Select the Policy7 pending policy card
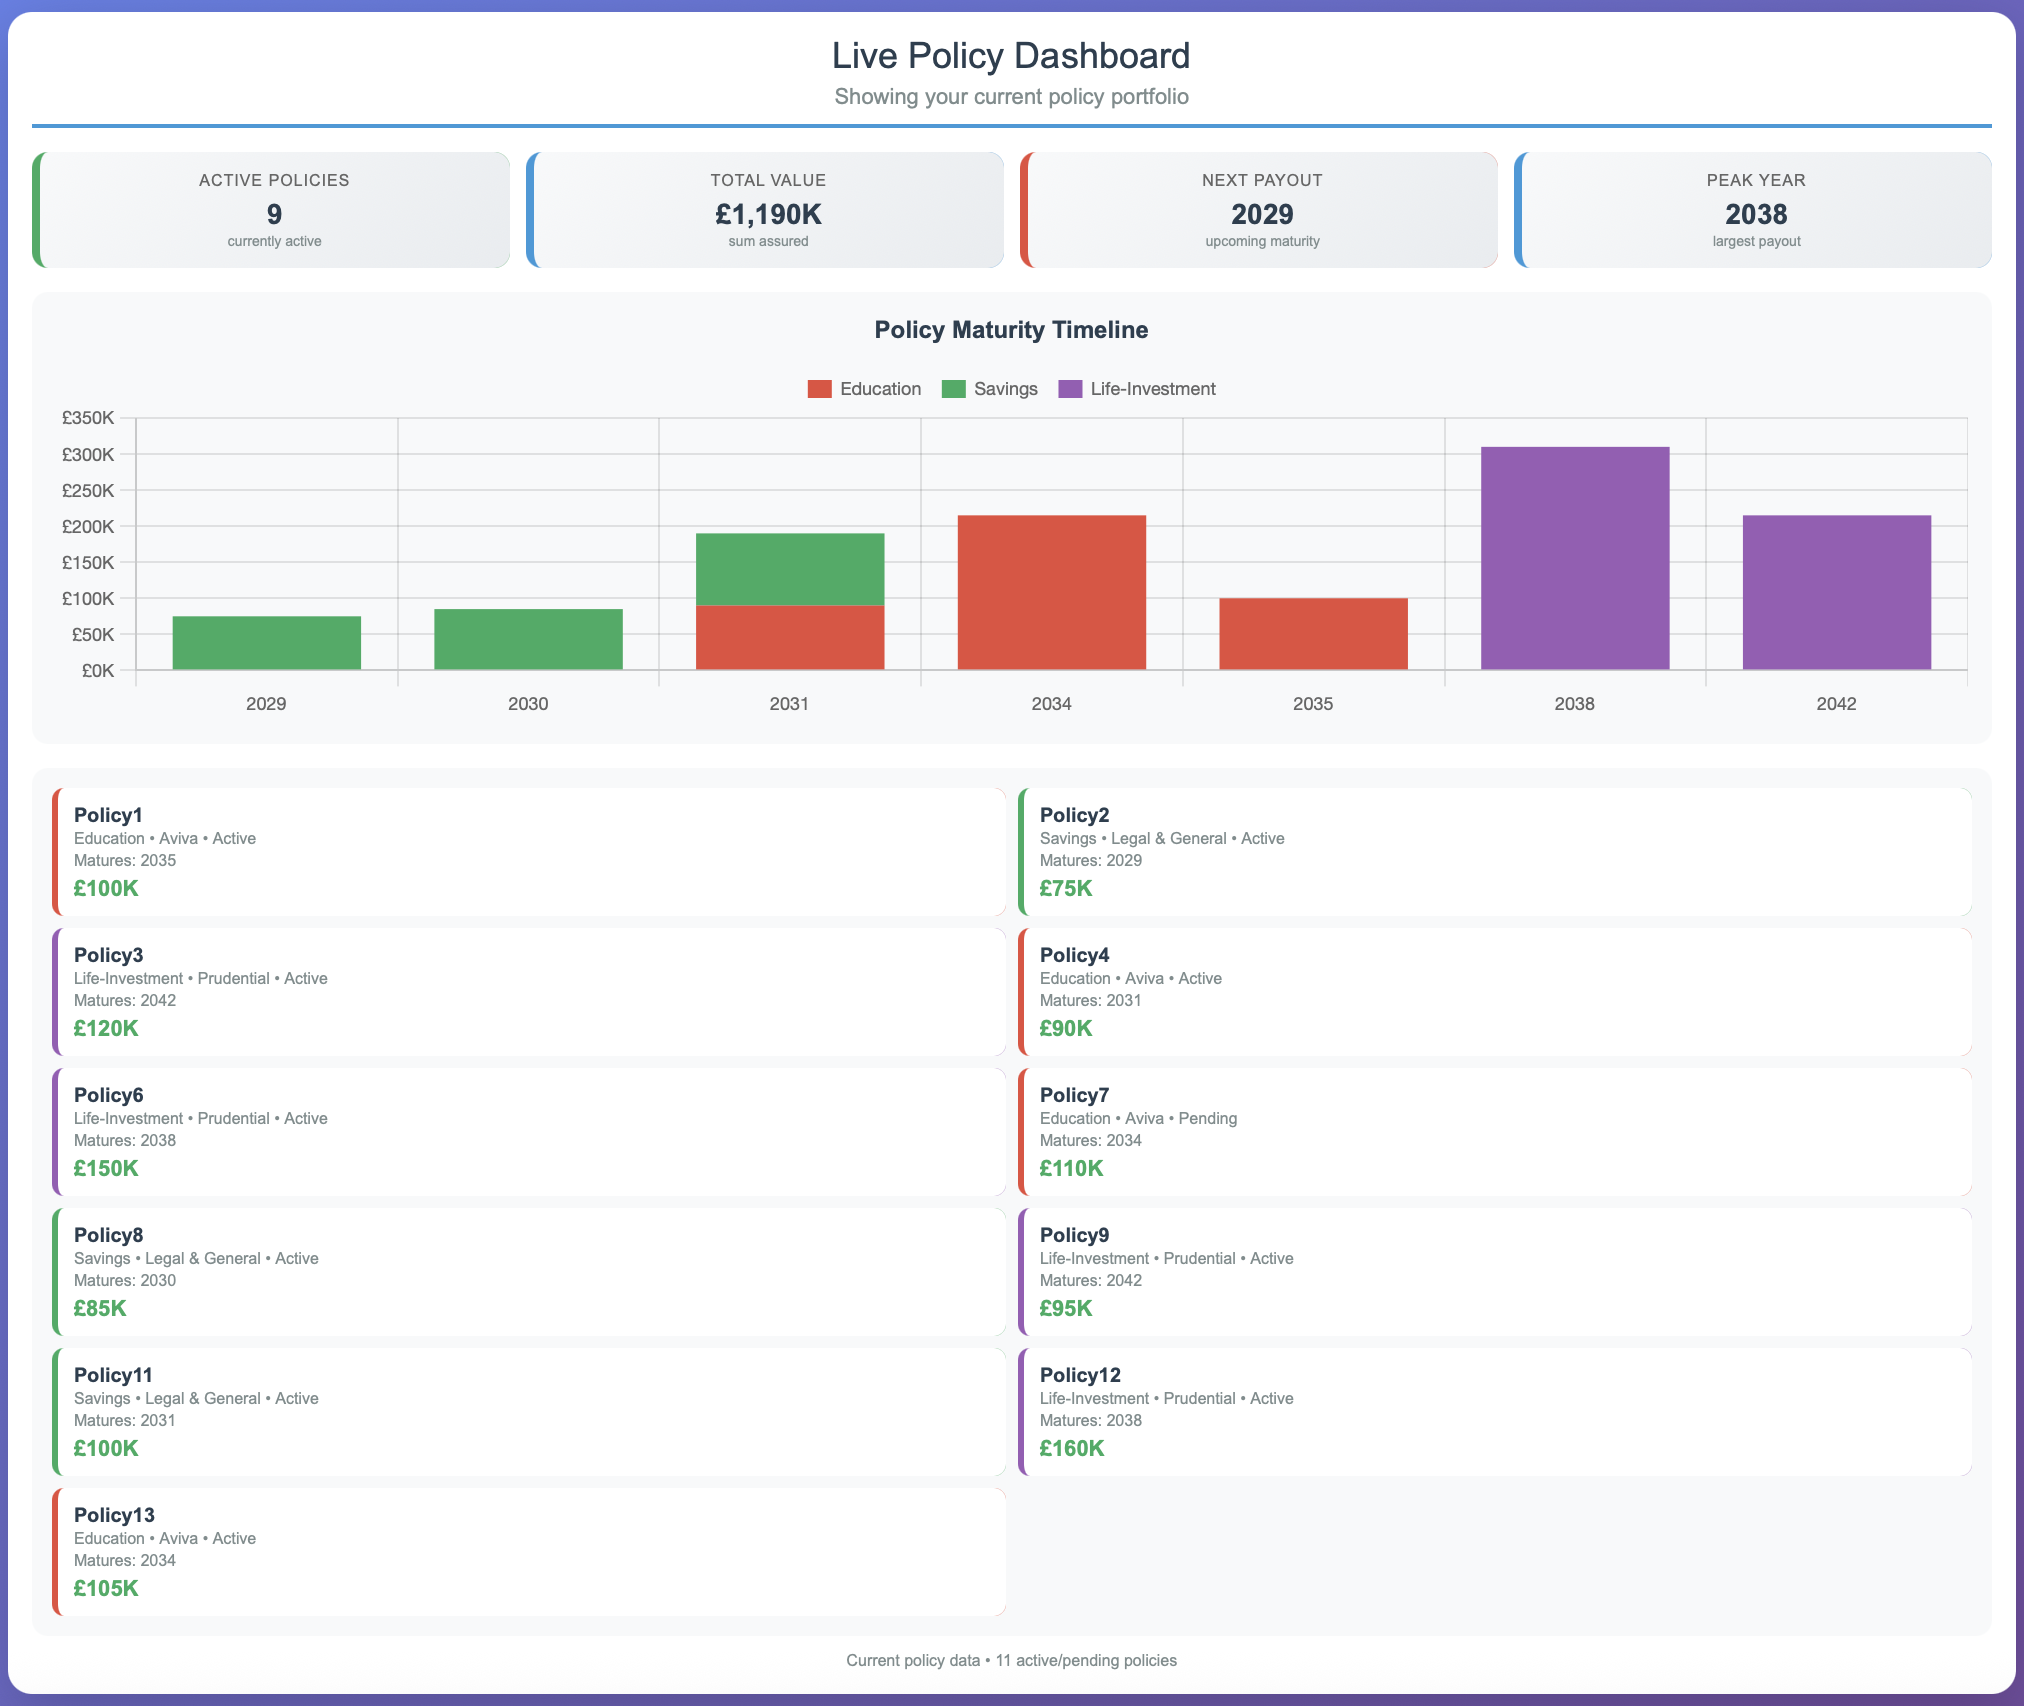 click(1494, 1131)
